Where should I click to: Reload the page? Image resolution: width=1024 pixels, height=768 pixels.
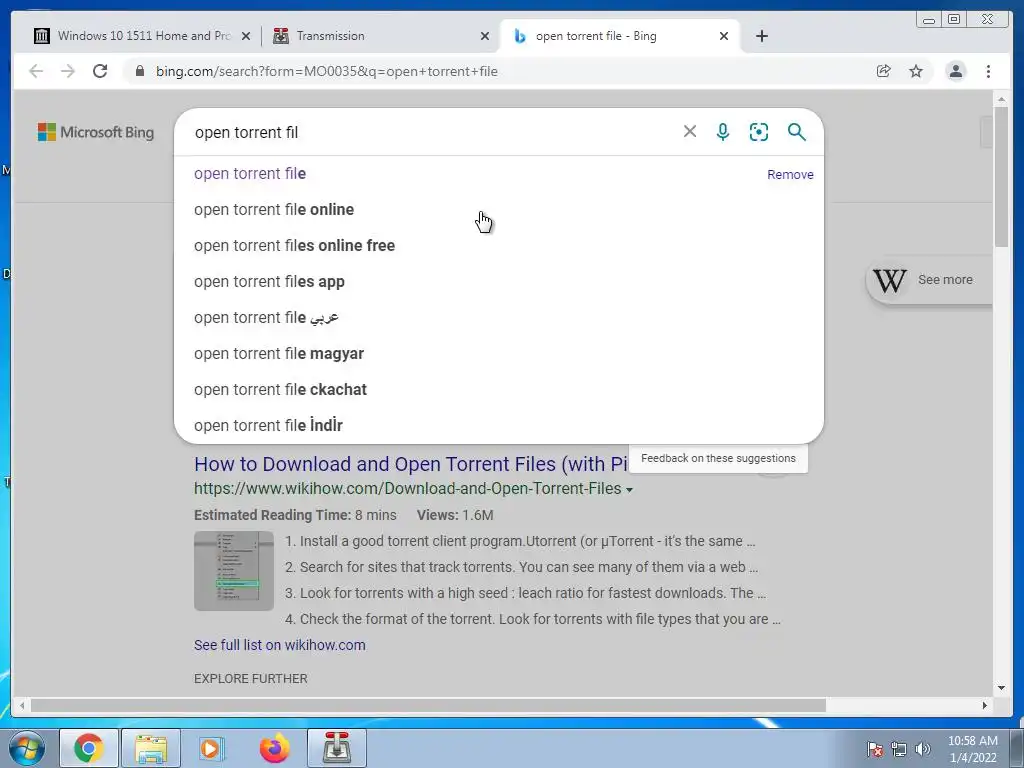100,71
